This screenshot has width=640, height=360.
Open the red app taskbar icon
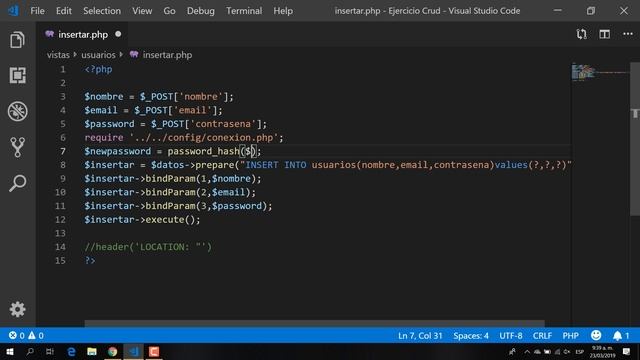[154, 351]
